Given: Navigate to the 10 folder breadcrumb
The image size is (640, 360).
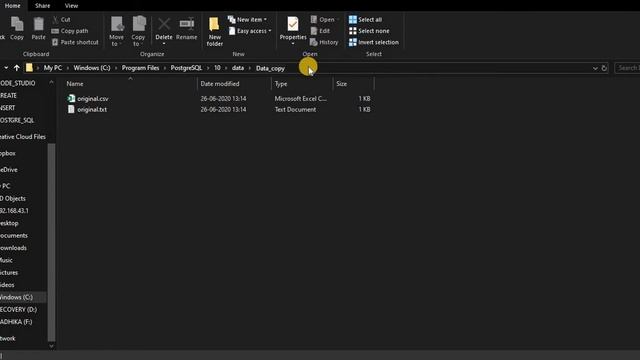Looking at the screenshot, I should point(217,68).
